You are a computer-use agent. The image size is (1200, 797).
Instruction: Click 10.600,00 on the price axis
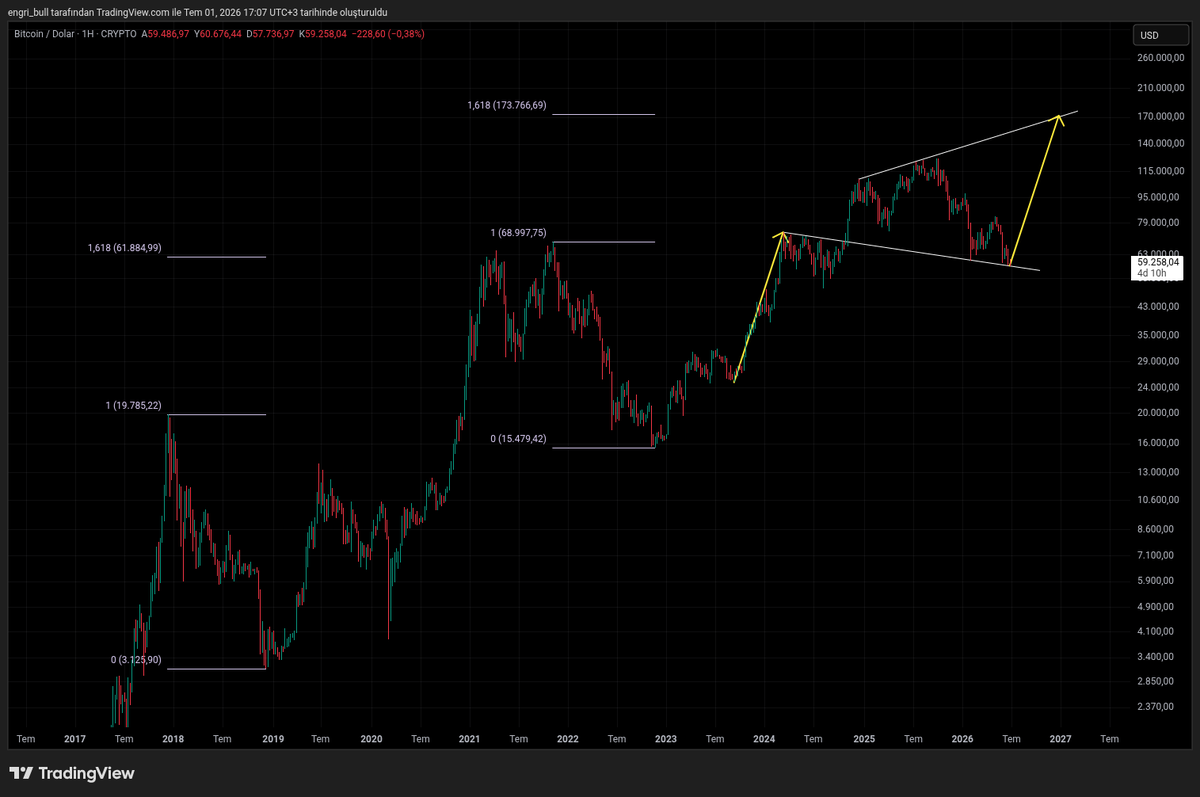(1160, 500)
